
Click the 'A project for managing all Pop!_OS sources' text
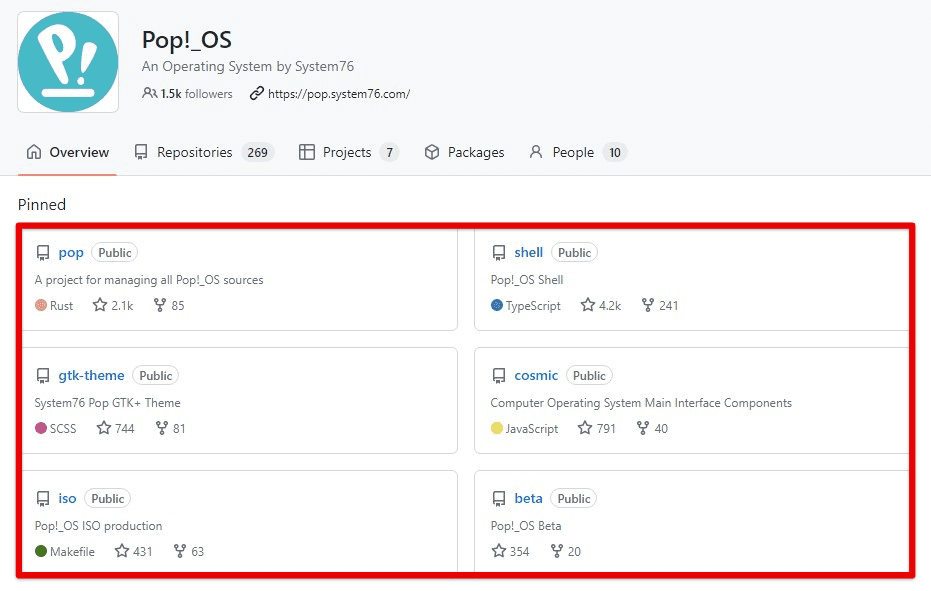point(149,280)
